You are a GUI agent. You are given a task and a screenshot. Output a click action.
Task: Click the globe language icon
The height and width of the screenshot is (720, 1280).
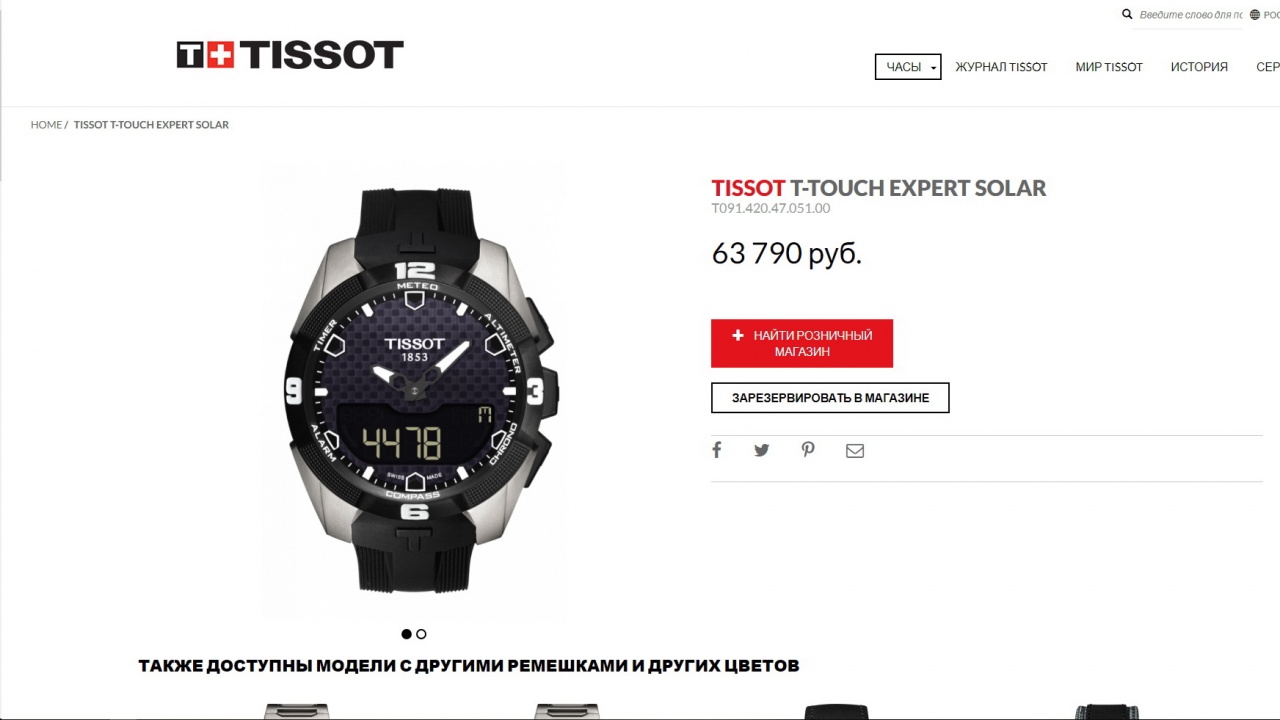[x=1255, y=15]
